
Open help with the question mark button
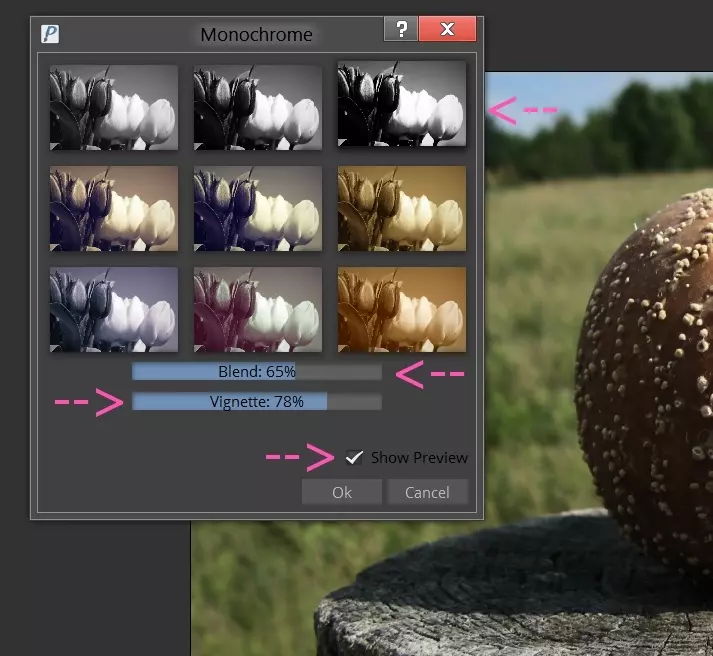click(x=401, y=29)
